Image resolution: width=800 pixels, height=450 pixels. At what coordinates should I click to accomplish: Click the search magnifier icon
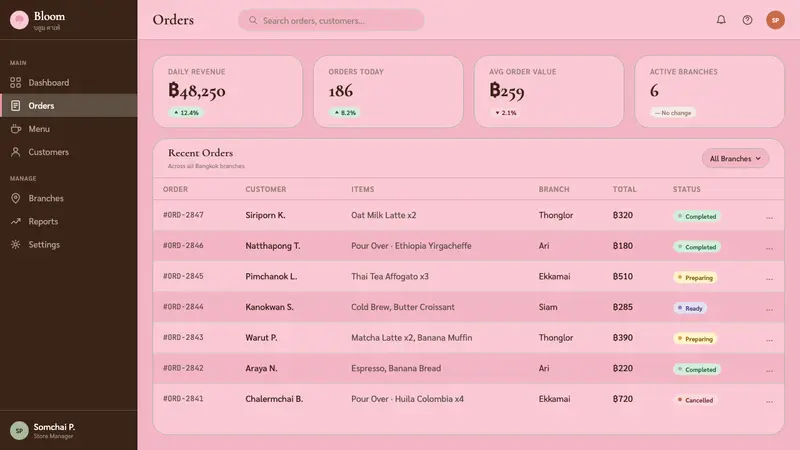(253, 20)
